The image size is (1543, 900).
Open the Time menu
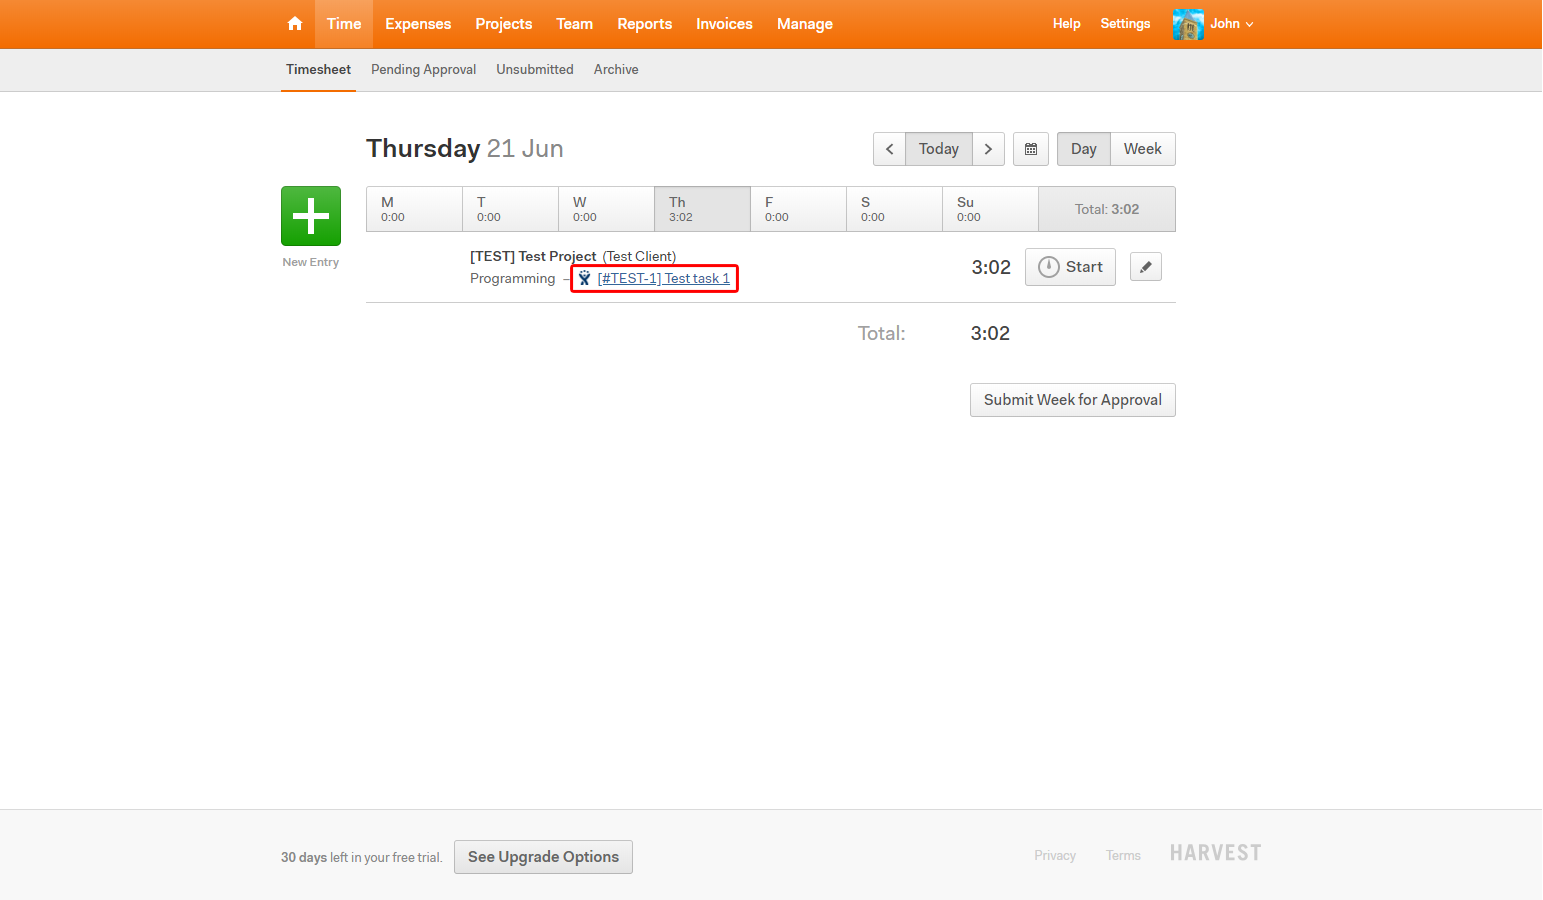tap(344, 24)
